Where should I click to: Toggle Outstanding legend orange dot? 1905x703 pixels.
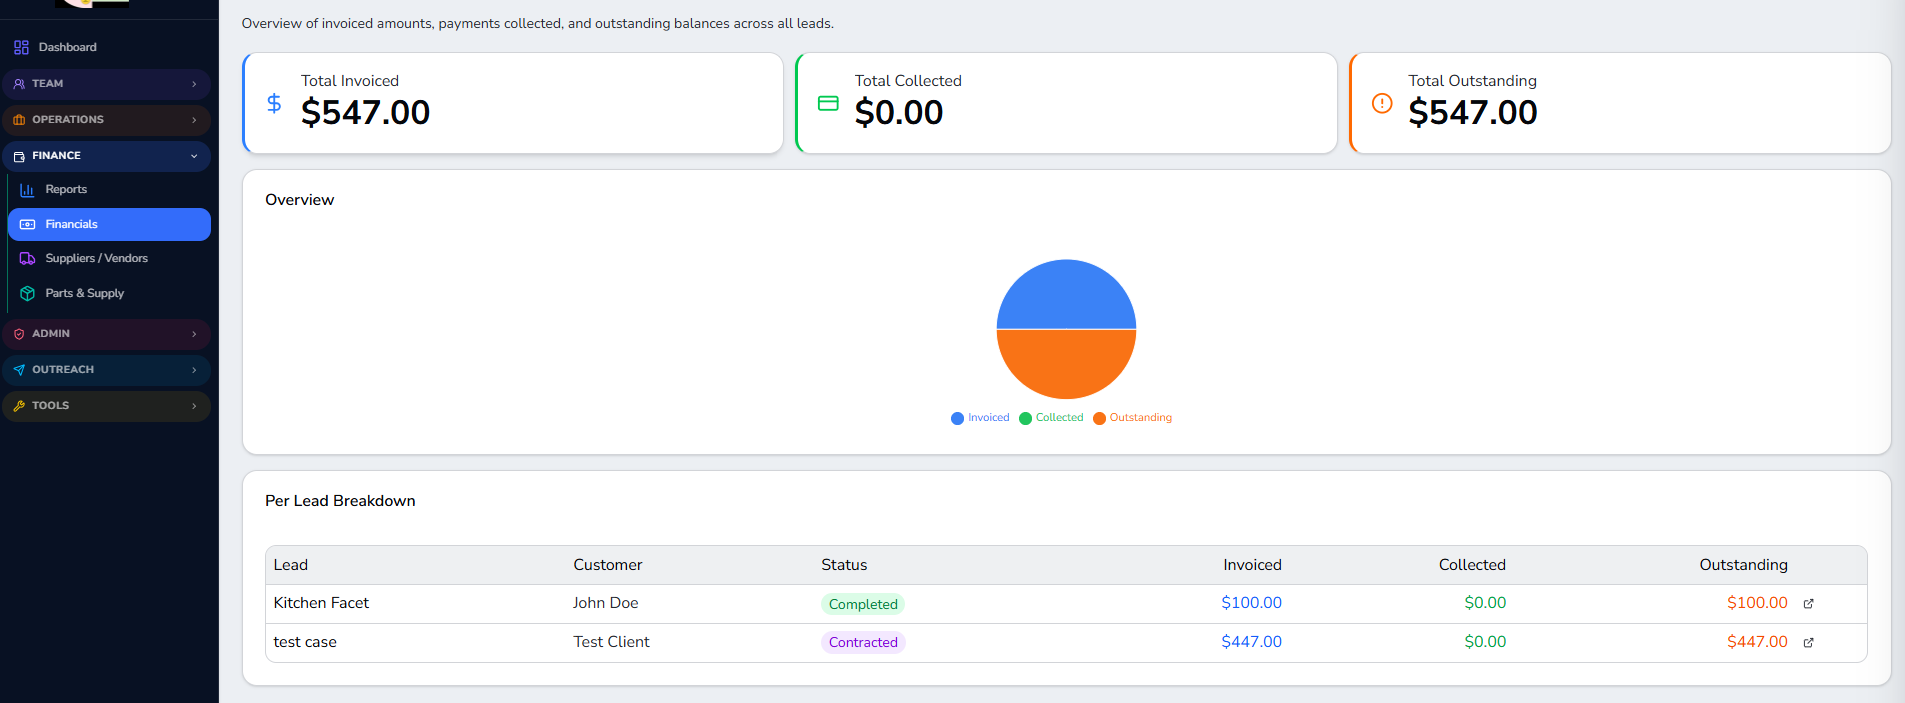point(1099,418)
